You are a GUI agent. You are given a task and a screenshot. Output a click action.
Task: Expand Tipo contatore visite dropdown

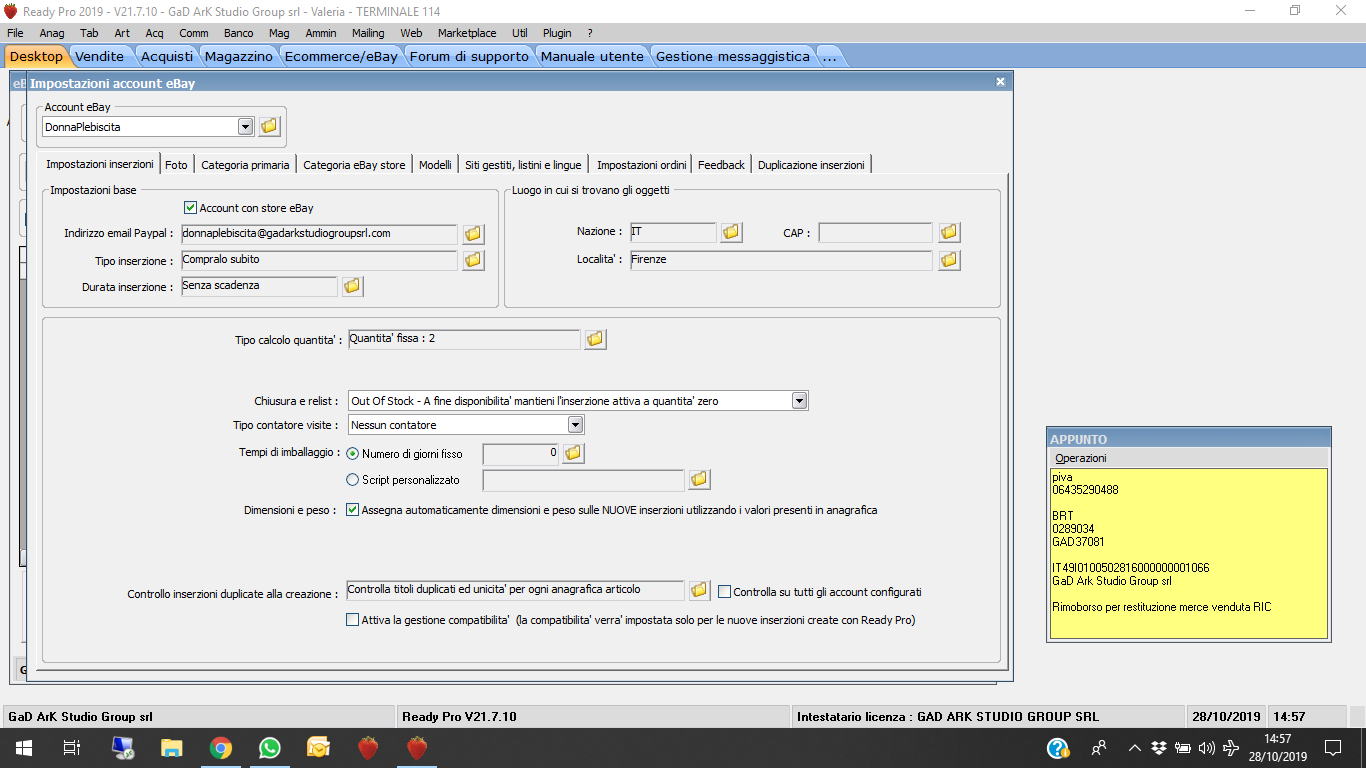point(575,425)
